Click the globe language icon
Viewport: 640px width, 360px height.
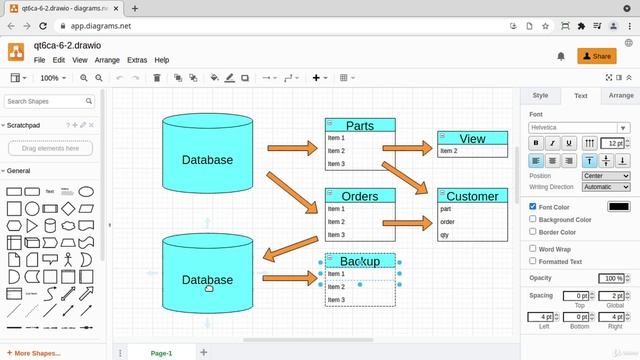629,43
